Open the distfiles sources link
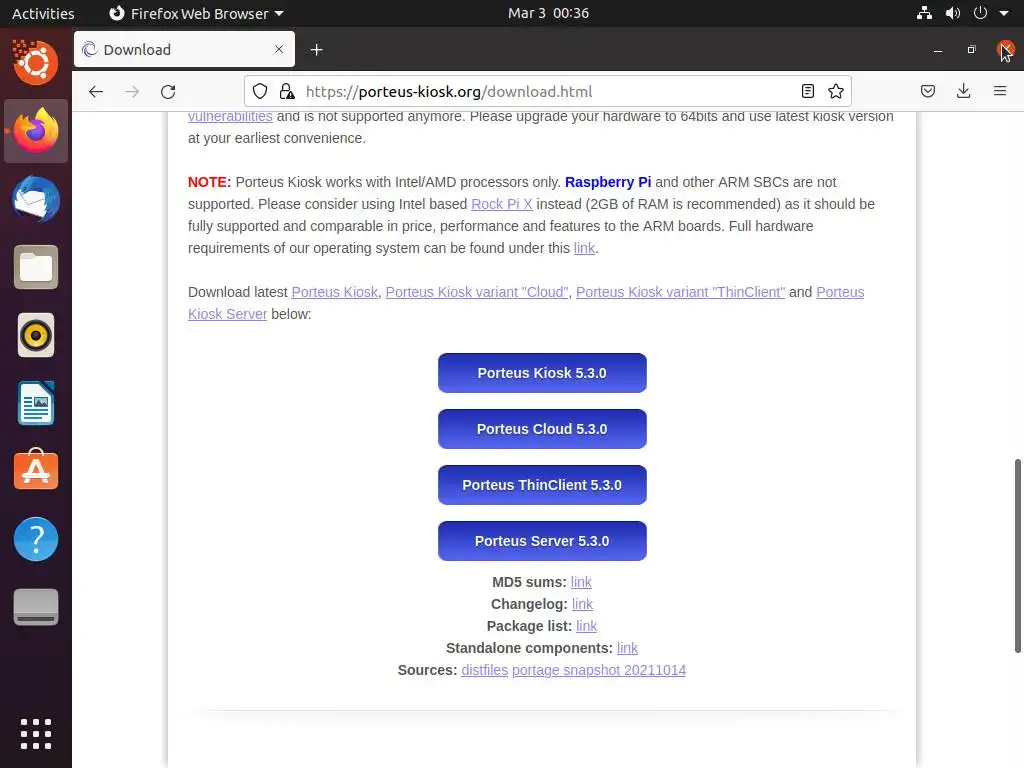 pyautogui.click(x=484, y=670)
